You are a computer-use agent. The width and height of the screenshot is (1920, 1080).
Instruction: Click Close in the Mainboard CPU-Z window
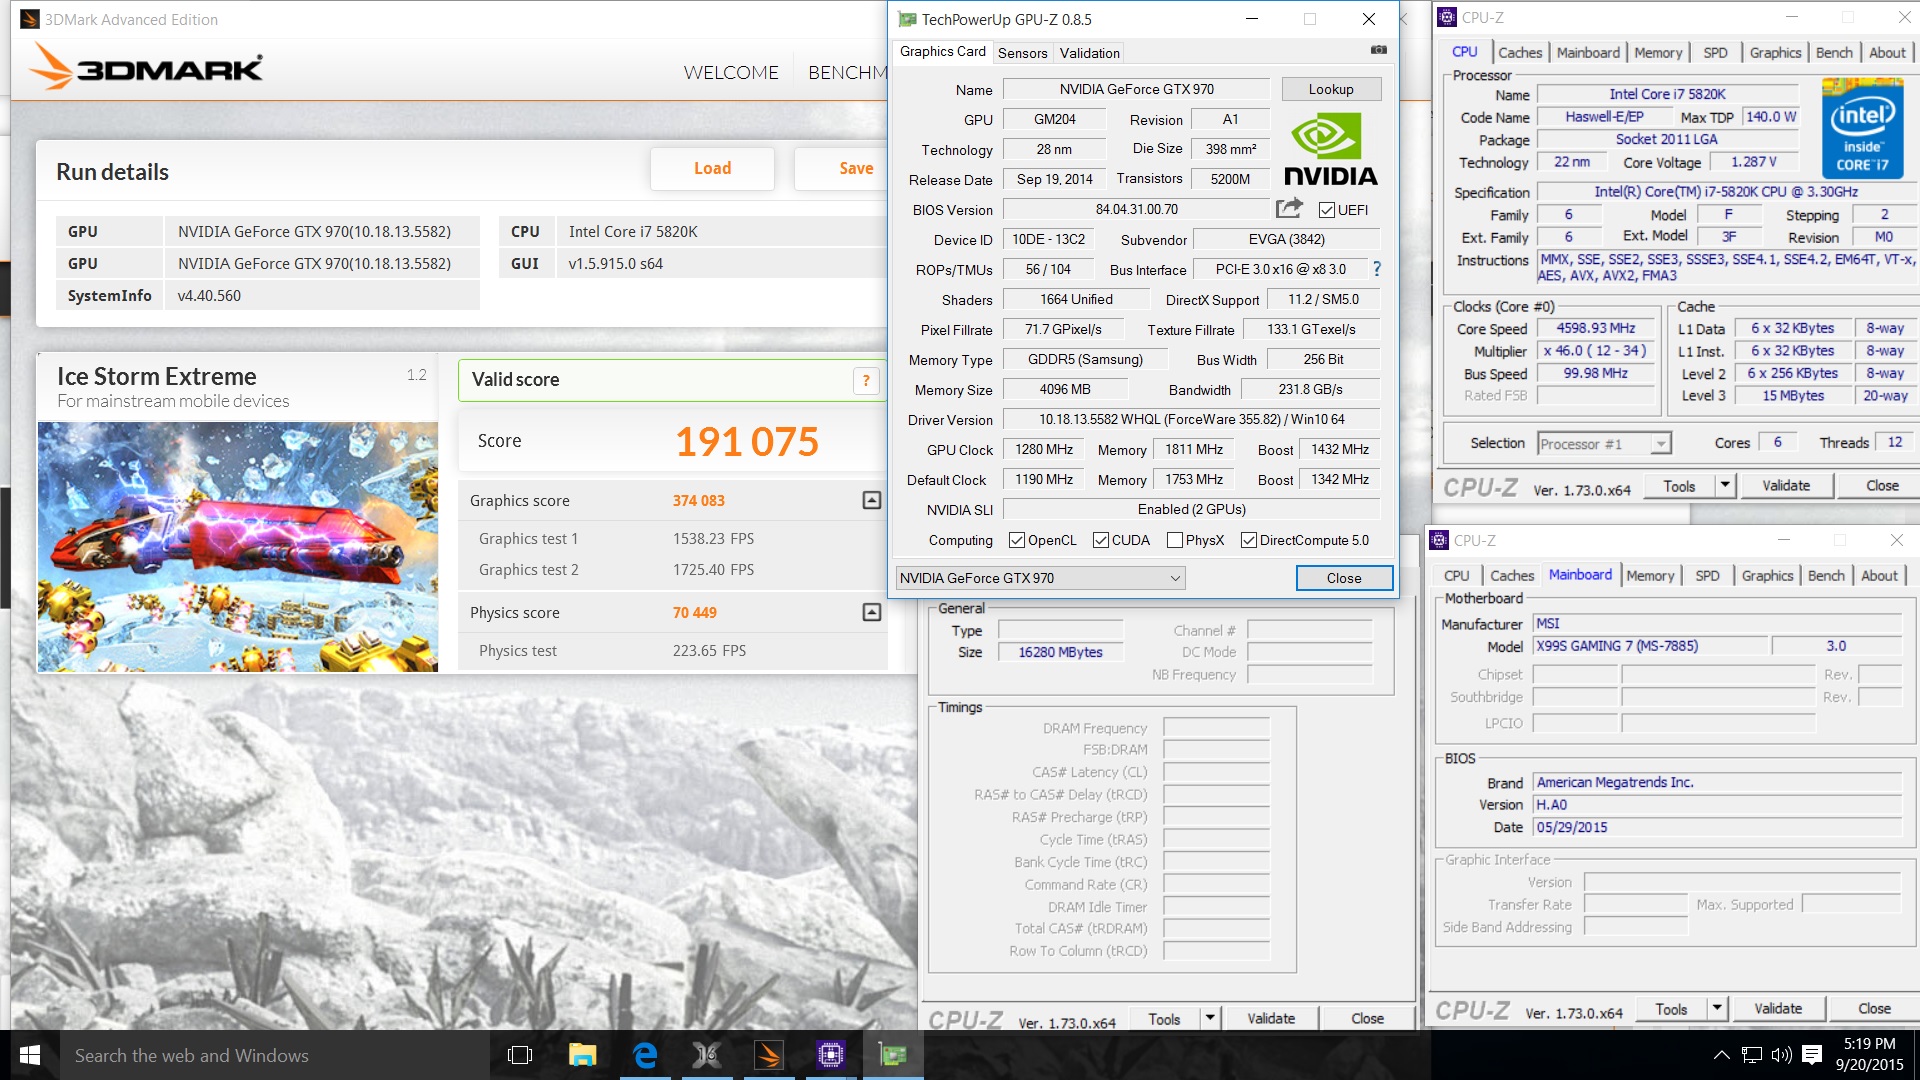click(1874, 1009)
